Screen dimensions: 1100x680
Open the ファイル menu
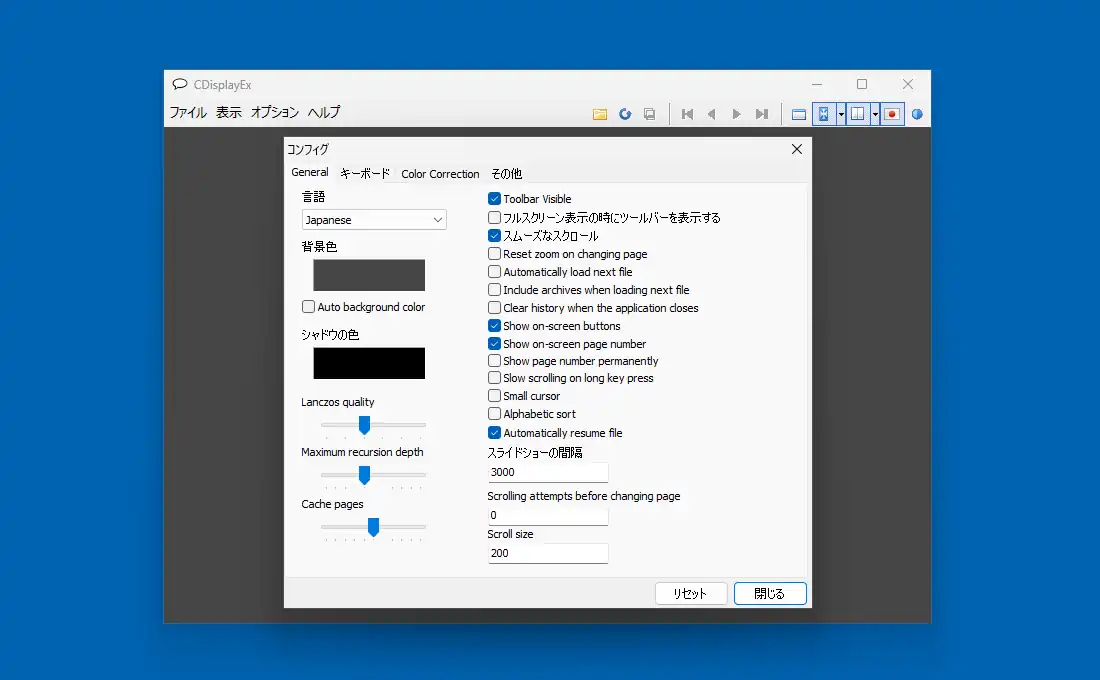pyautogui.click(x=188, y=113)
